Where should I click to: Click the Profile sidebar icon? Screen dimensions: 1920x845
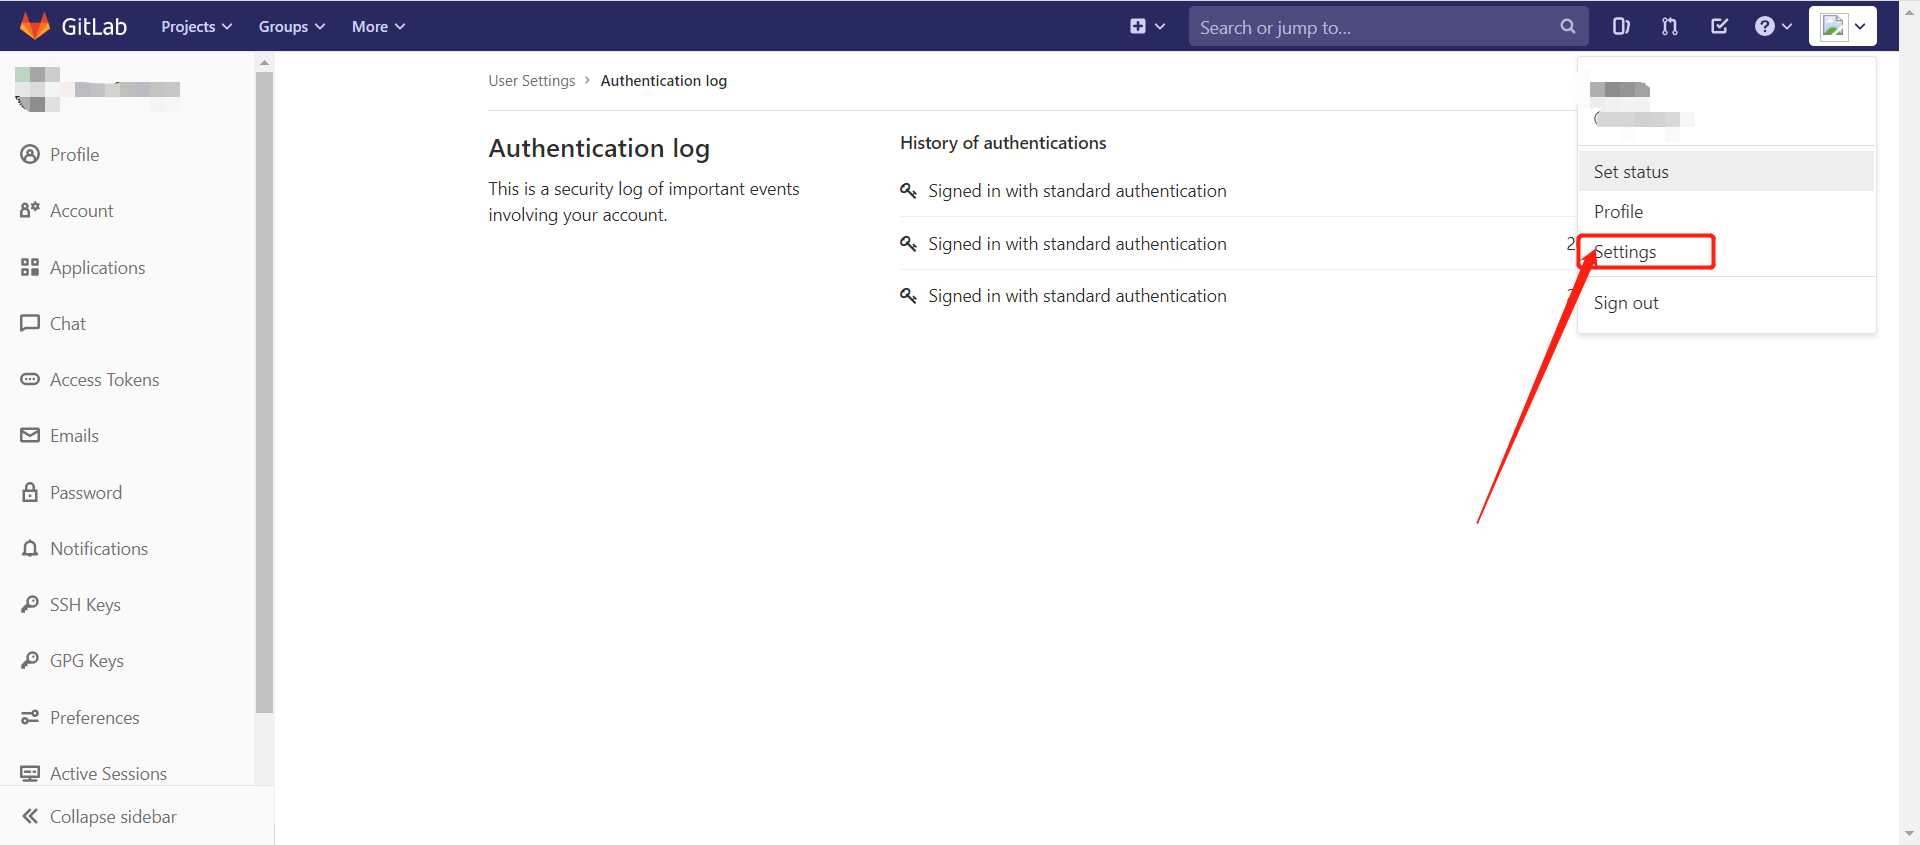pos(30,154)
